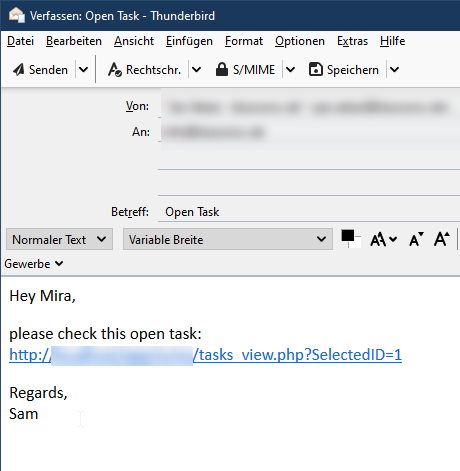Open the Optionen menu
This screenshot has width=460, height=471.
coord(300,41)
